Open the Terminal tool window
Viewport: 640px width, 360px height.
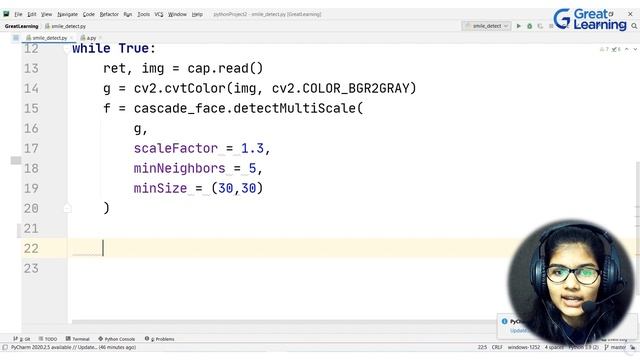point(78,339)
